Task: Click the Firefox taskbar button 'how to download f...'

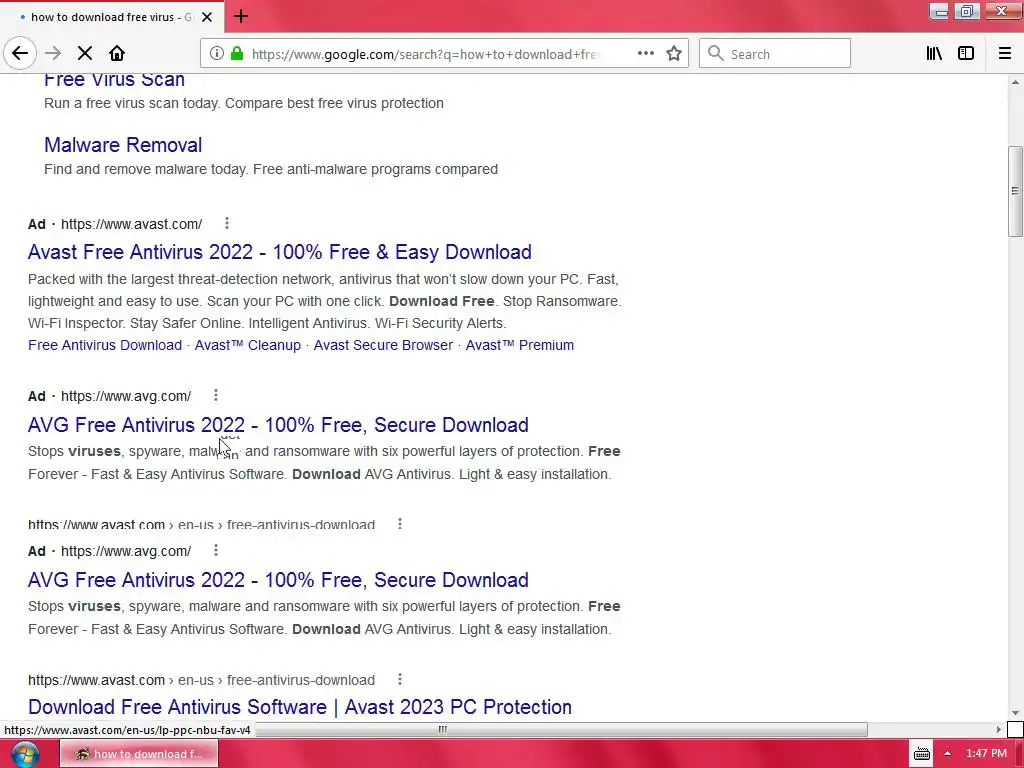Action: (139, 754)
